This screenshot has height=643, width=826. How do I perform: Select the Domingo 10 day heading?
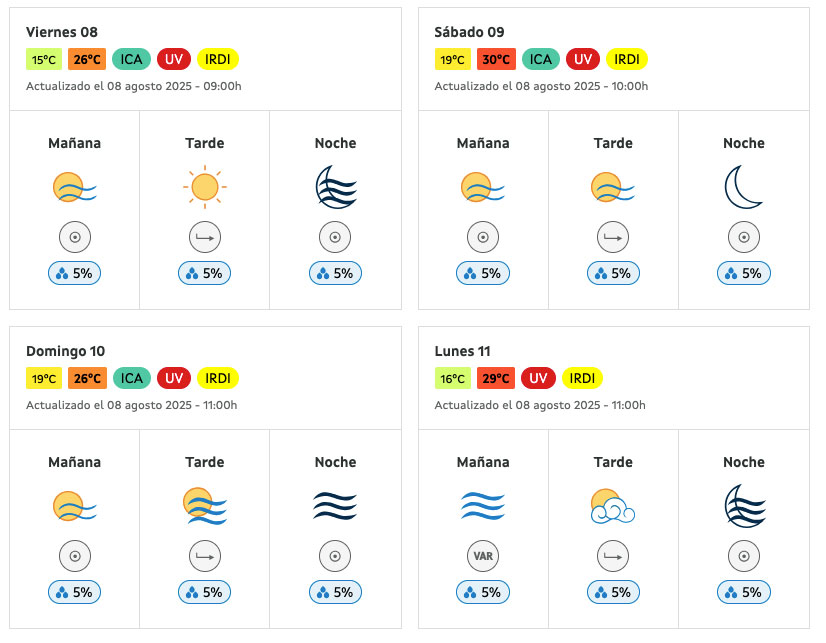click(x=65, y=351)
